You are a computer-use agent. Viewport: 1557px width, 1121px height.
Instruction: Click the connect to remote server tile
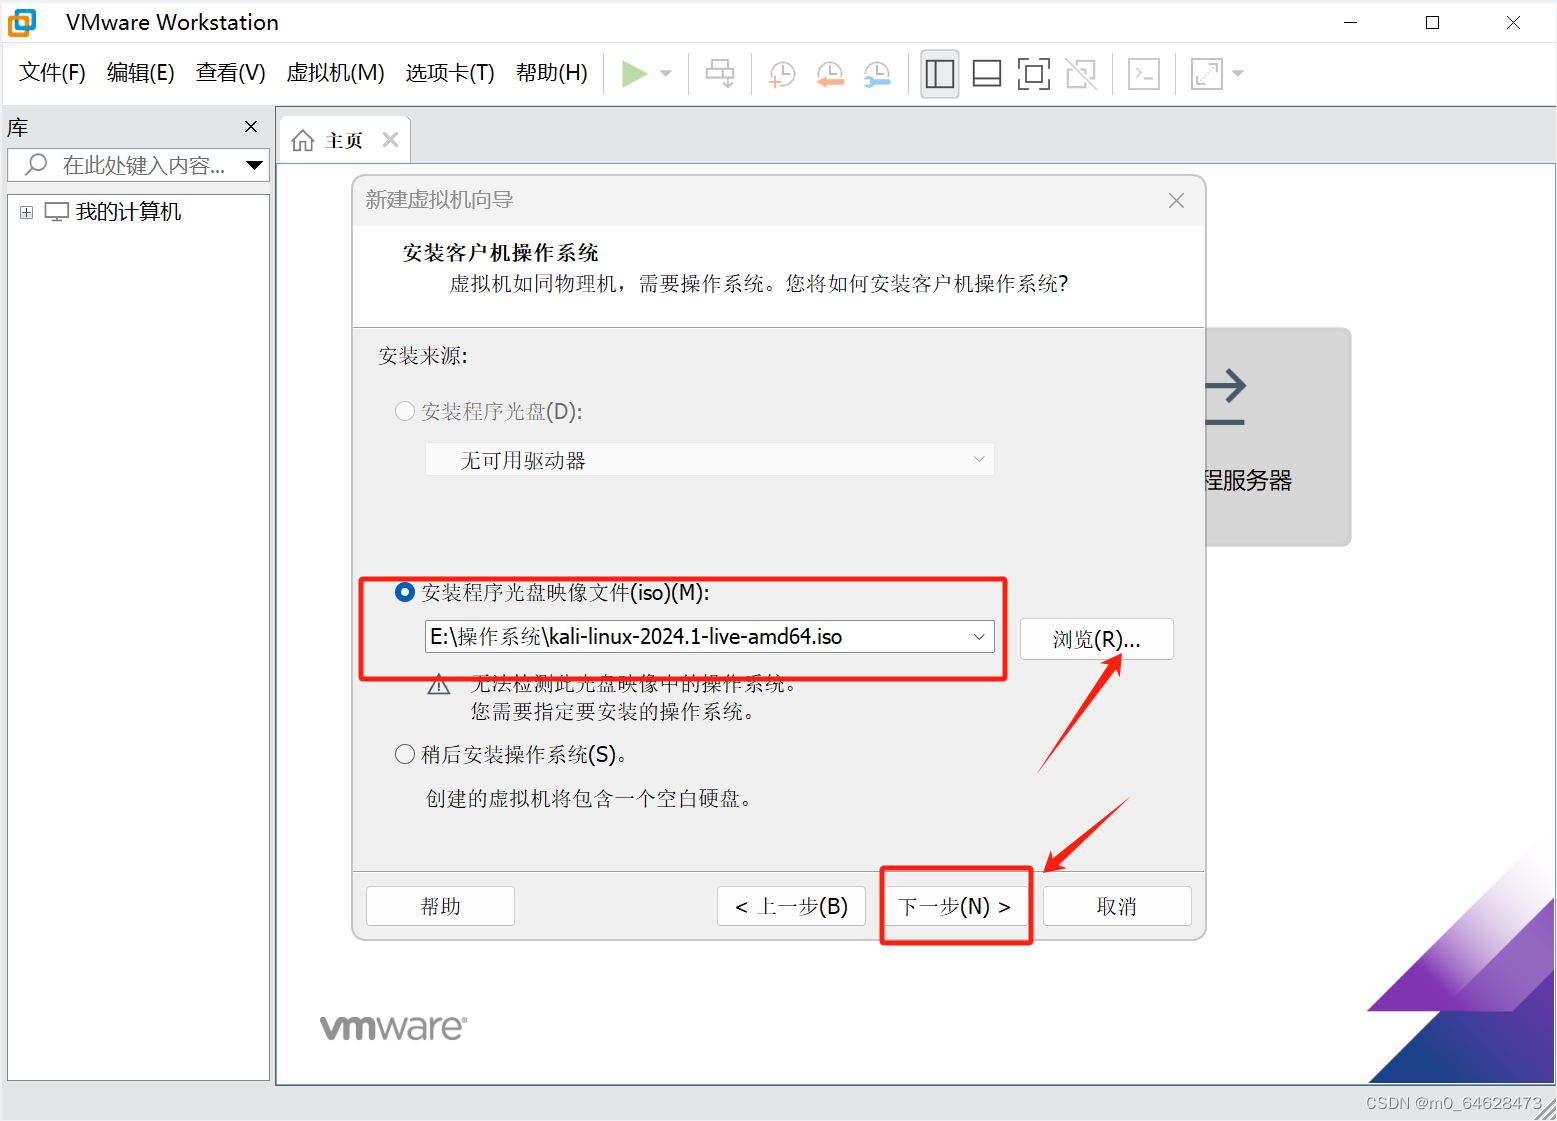pos(1278,437)
